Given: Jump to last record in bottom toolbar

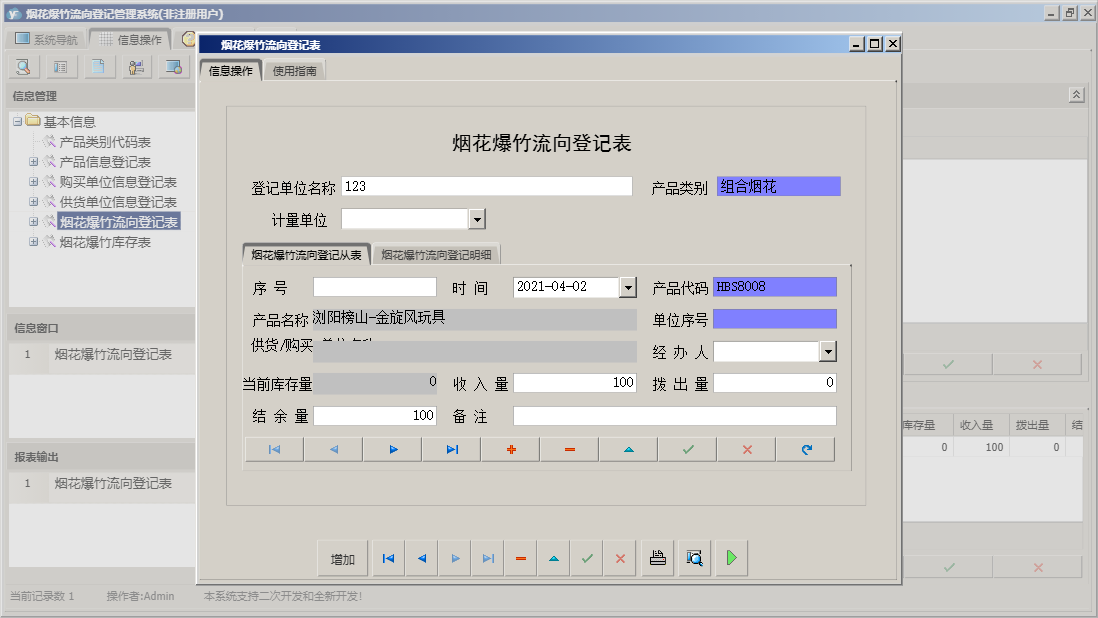Looking at the screenshot, I should click(x=488, y=559).
